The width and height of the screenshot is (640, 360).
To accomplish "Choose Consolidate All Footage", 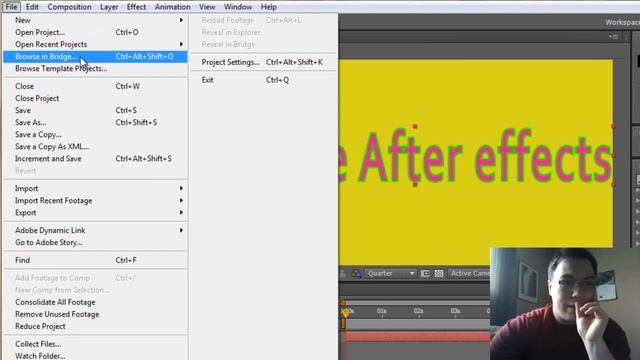I will click(x=95, y=302).
